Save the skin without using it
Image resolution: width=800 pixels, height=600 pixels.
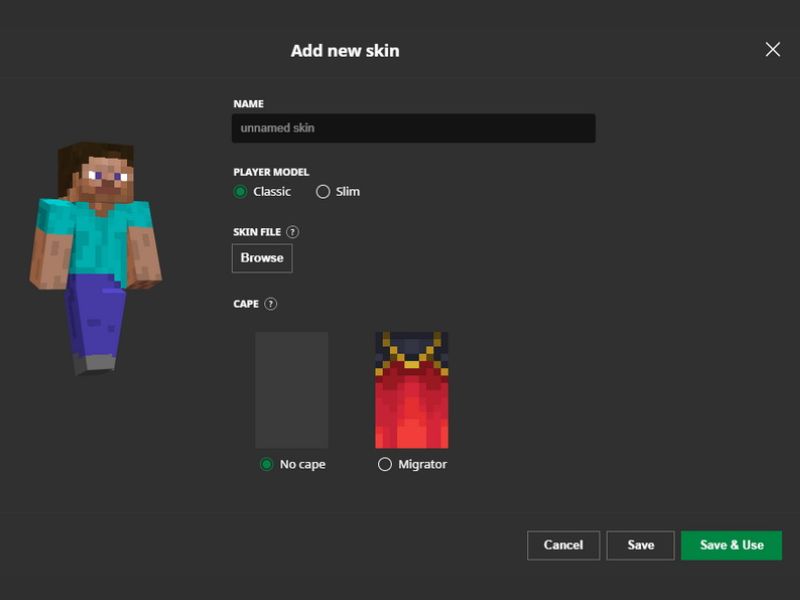[x=641, y=545]
